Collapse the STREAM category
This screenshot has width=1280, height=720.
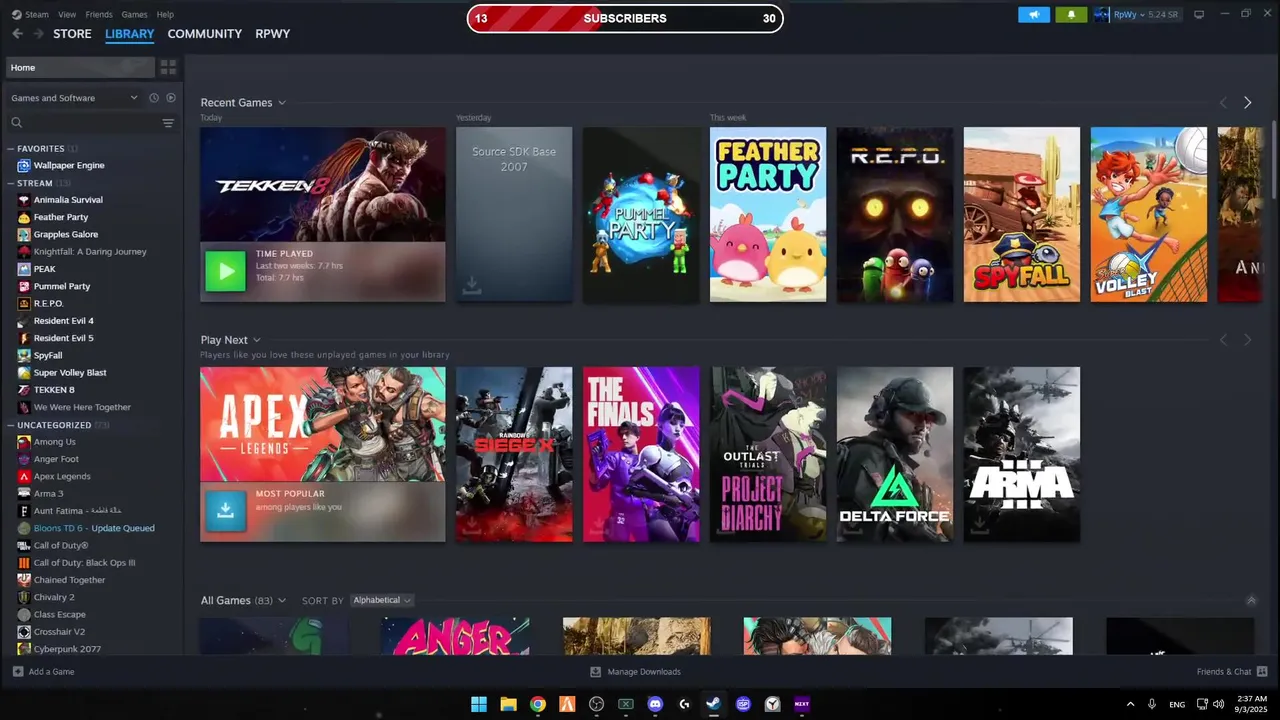click(x=11, y=183)
